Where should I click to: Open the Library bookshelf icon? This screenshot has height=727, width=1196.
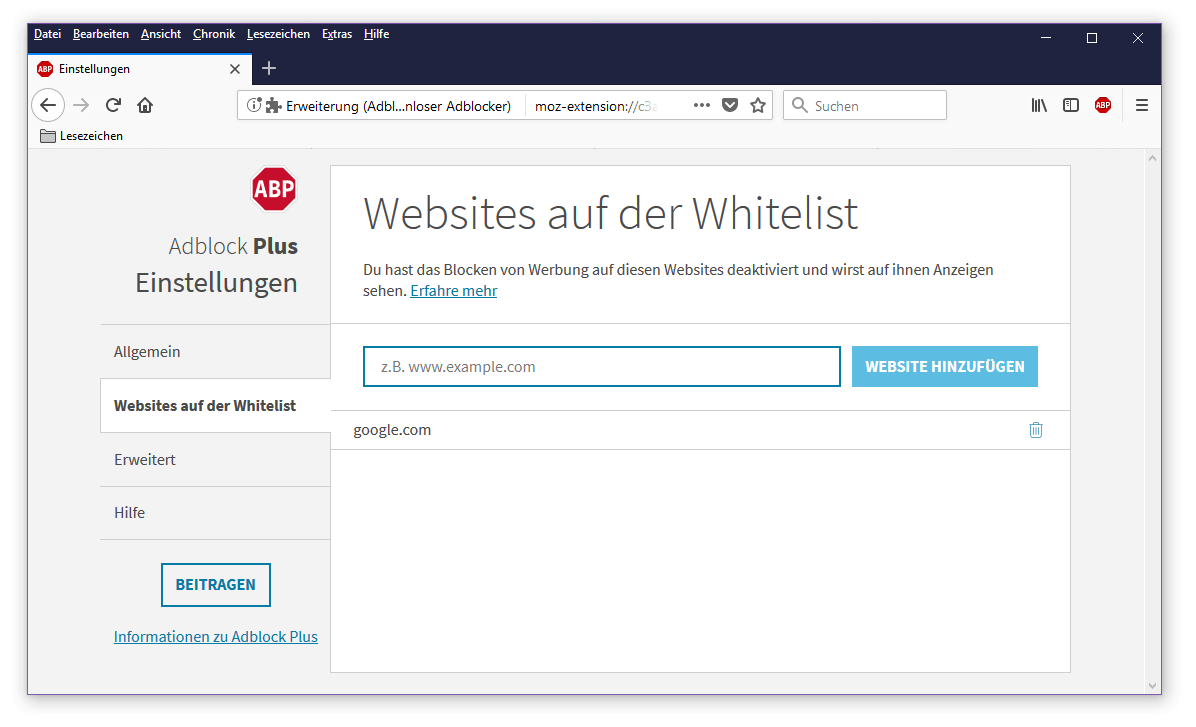point(1039,105)
